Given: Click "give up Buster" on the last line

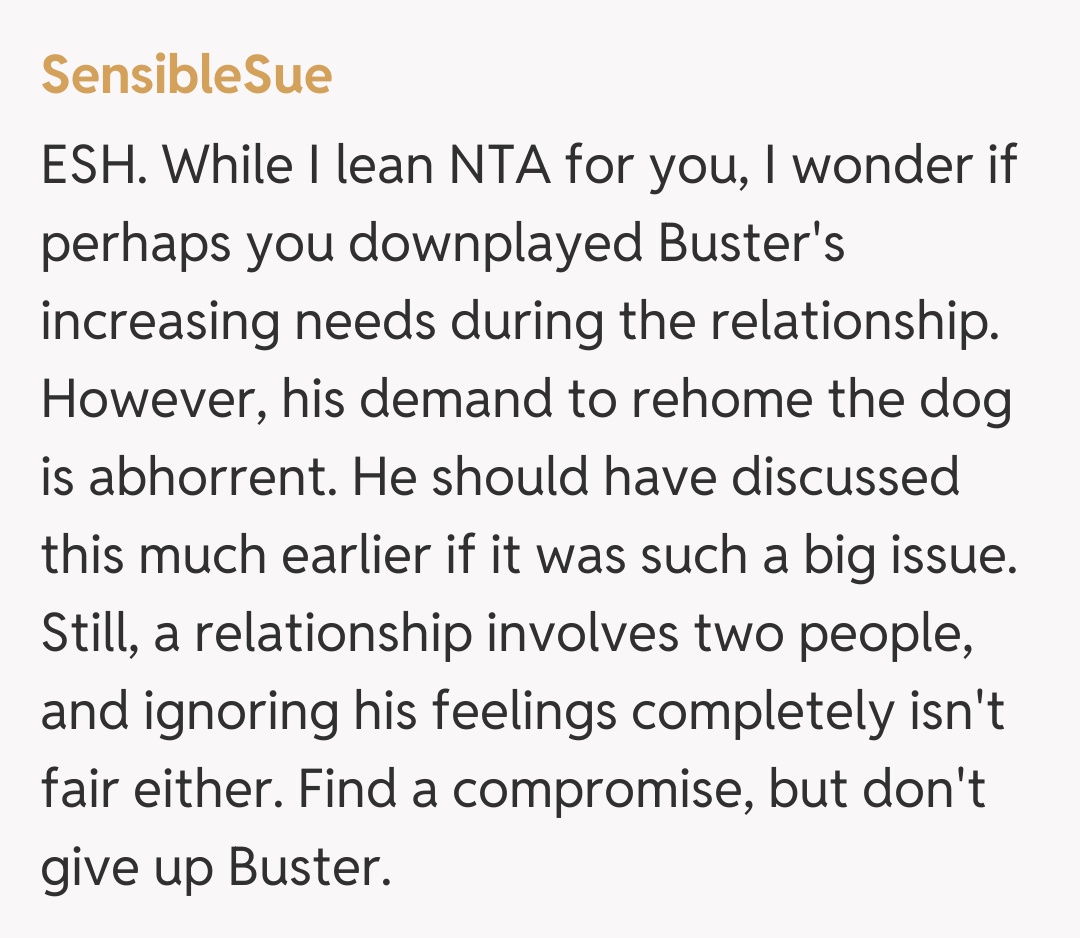Looking at the screenshot, I should [214, 868].
